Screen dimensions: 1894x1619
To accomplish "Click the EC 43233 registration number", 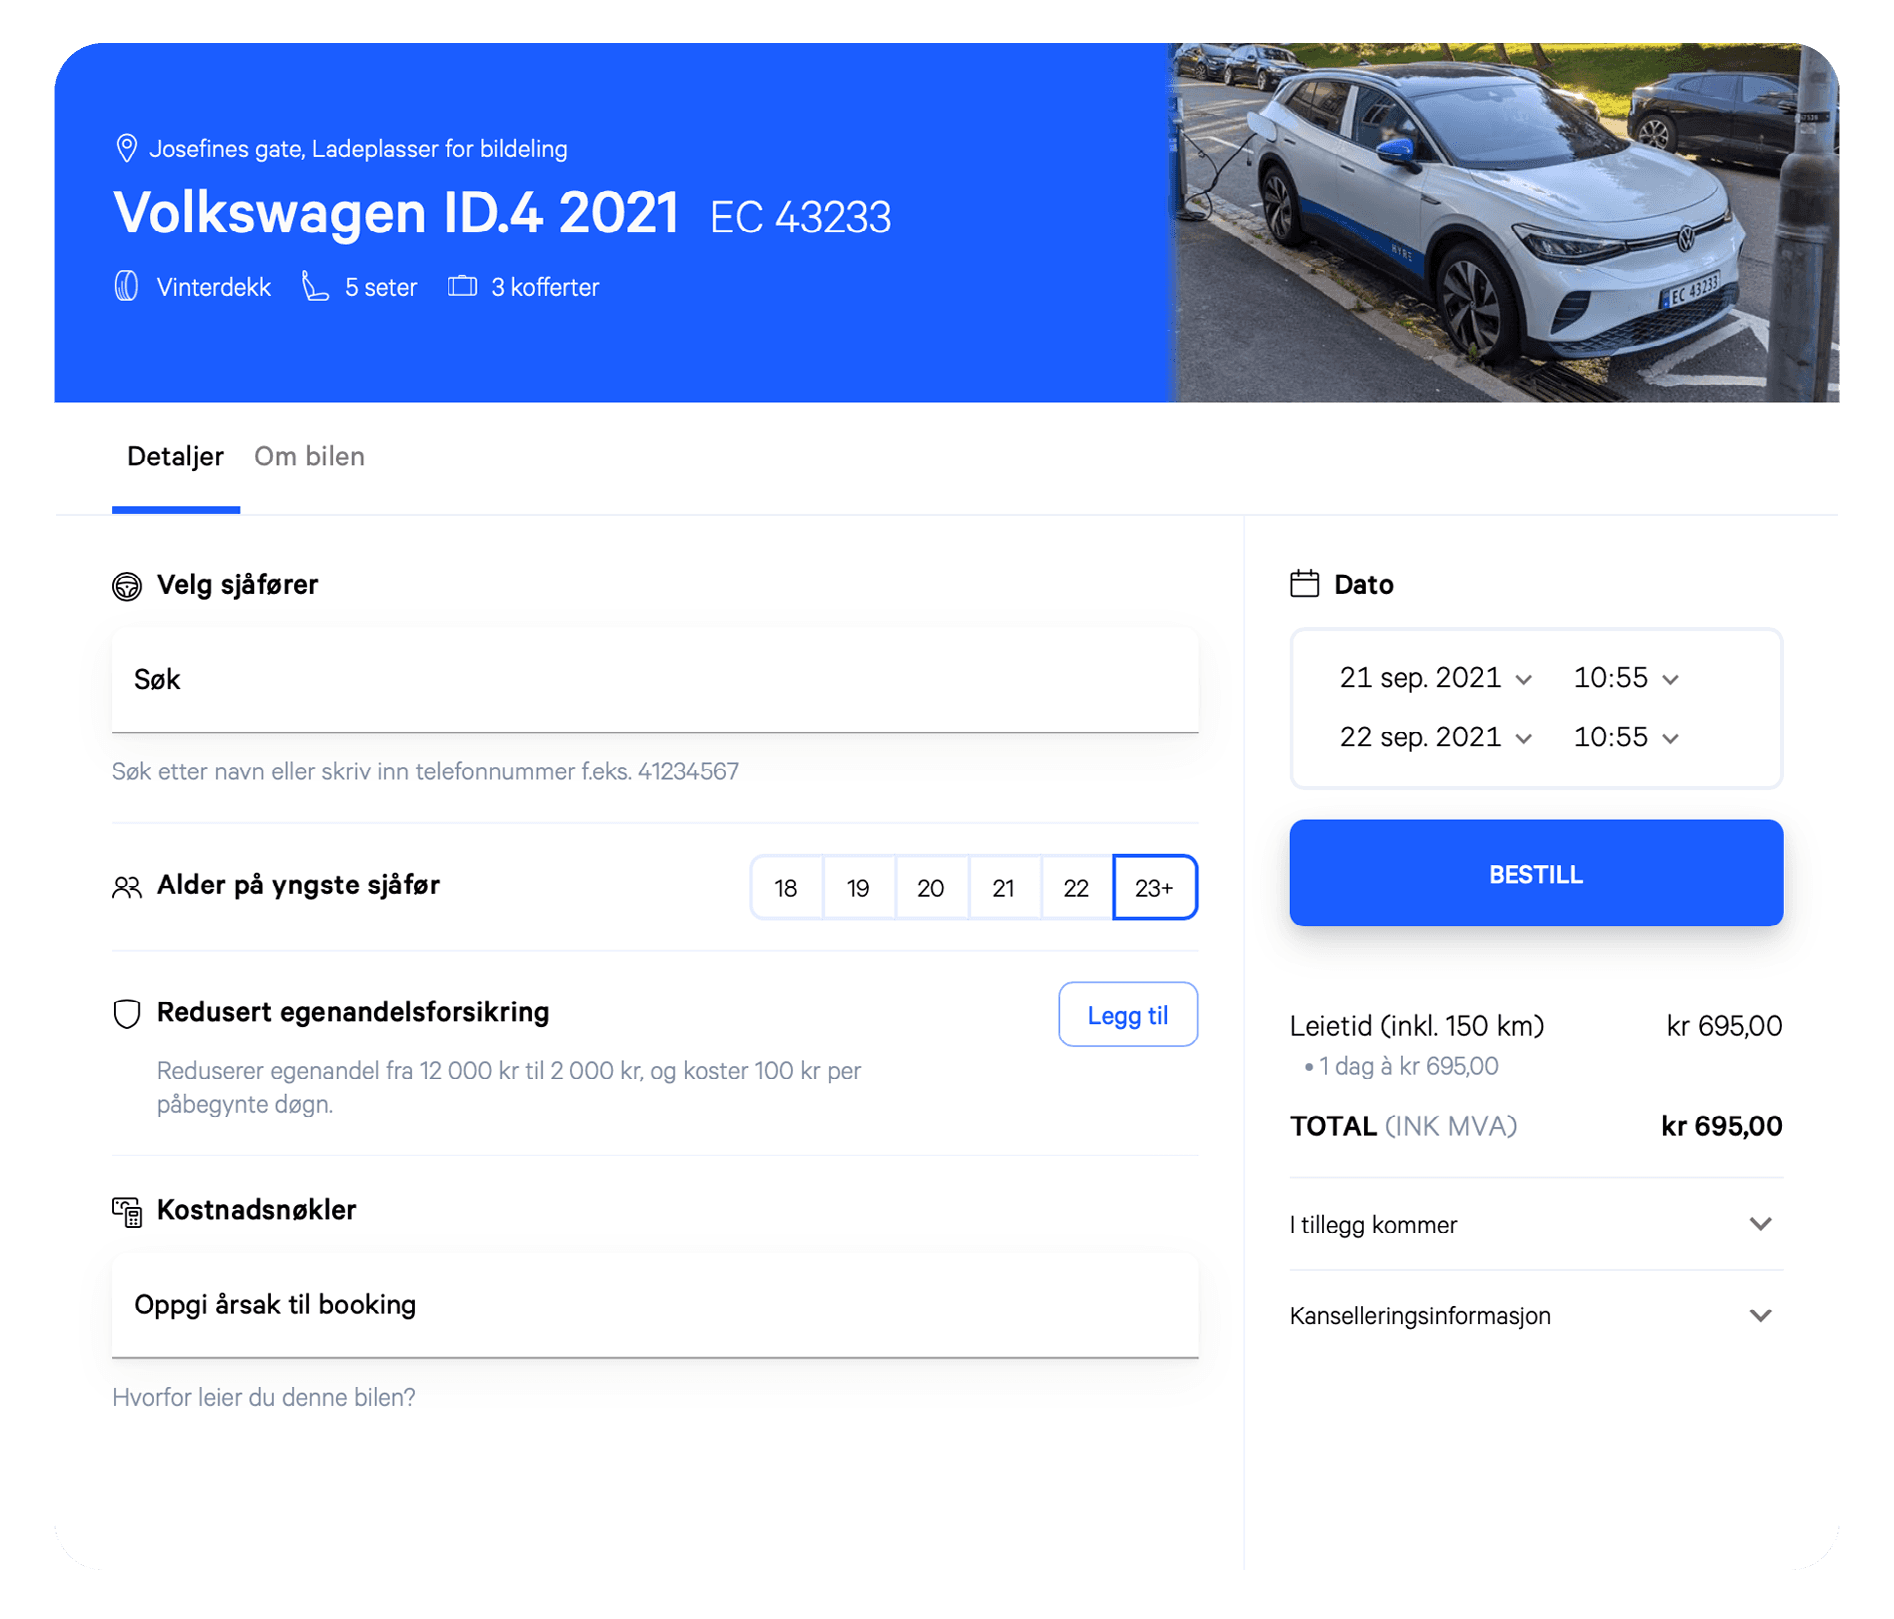I will 800,217.
